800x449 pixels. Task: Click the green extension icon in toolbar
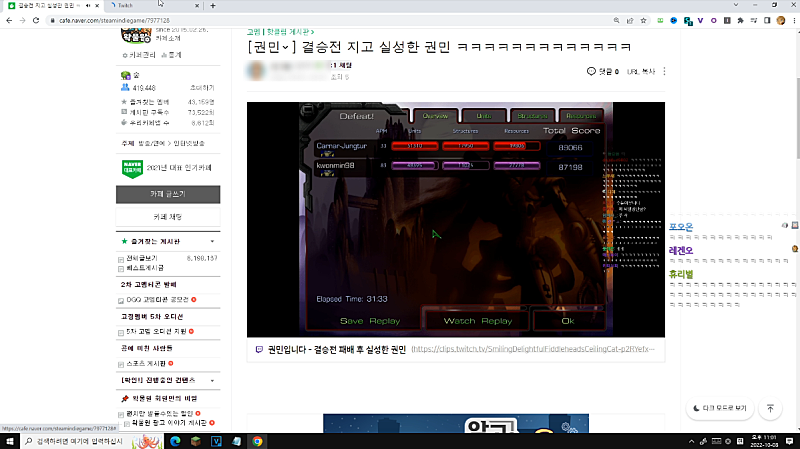tap(660, 20)
